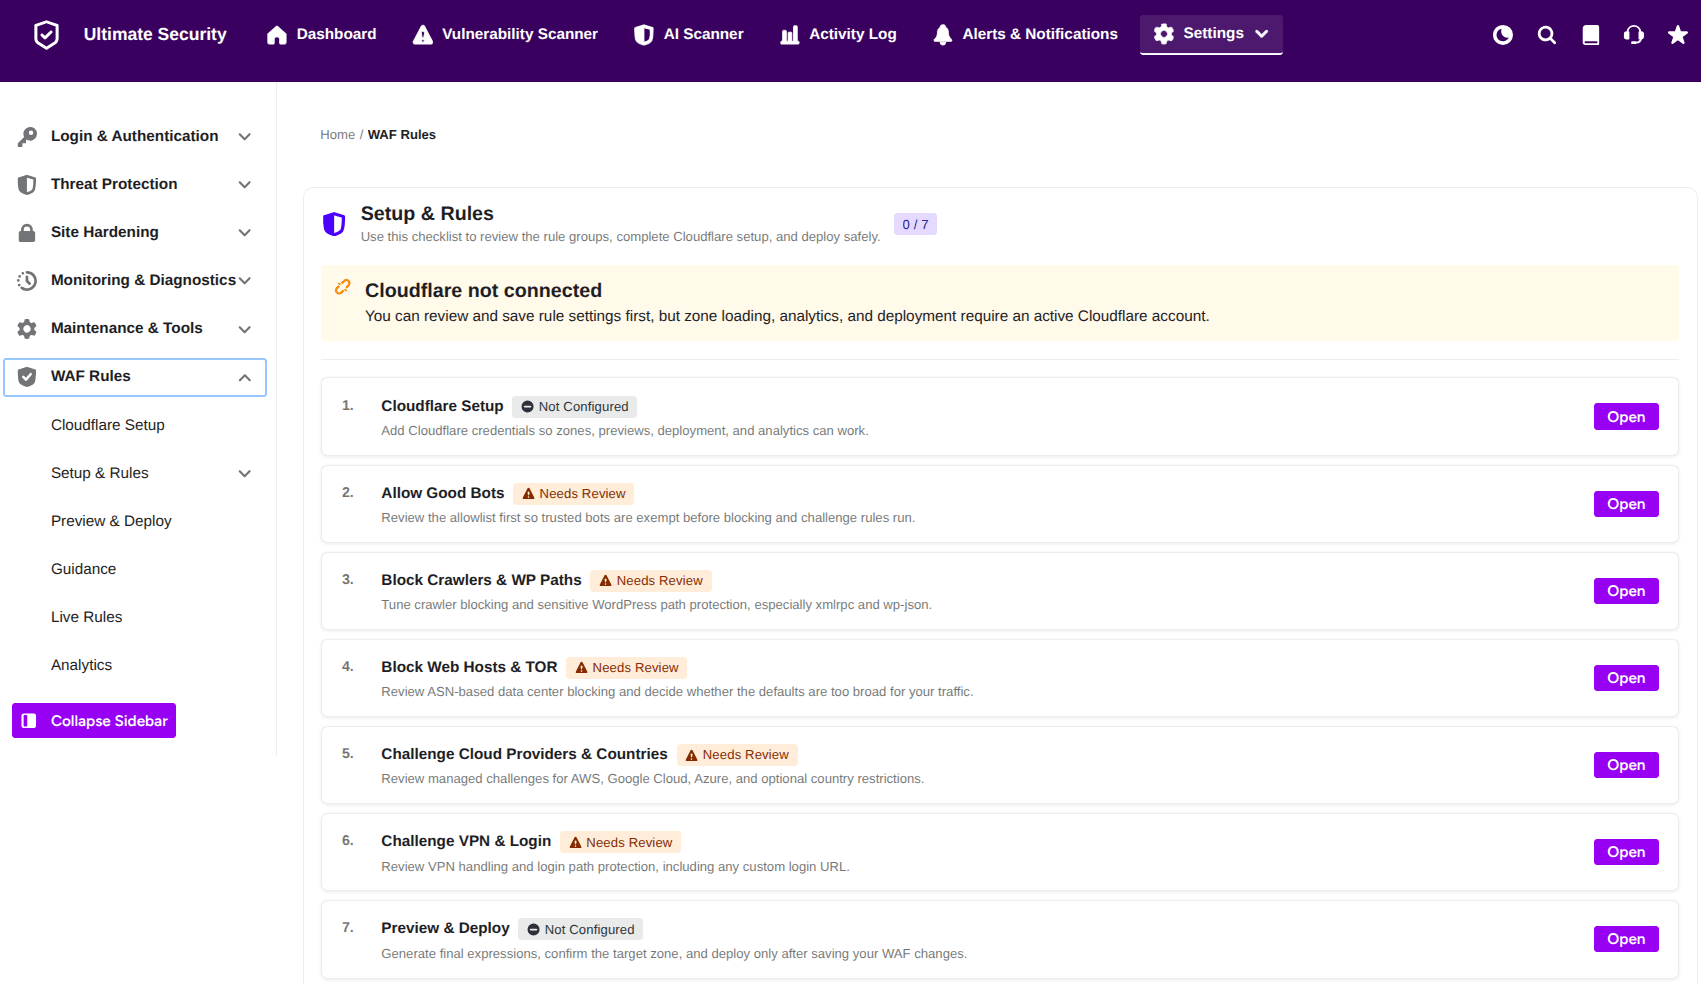Open search magnifier icon in header

point(1546,35)
